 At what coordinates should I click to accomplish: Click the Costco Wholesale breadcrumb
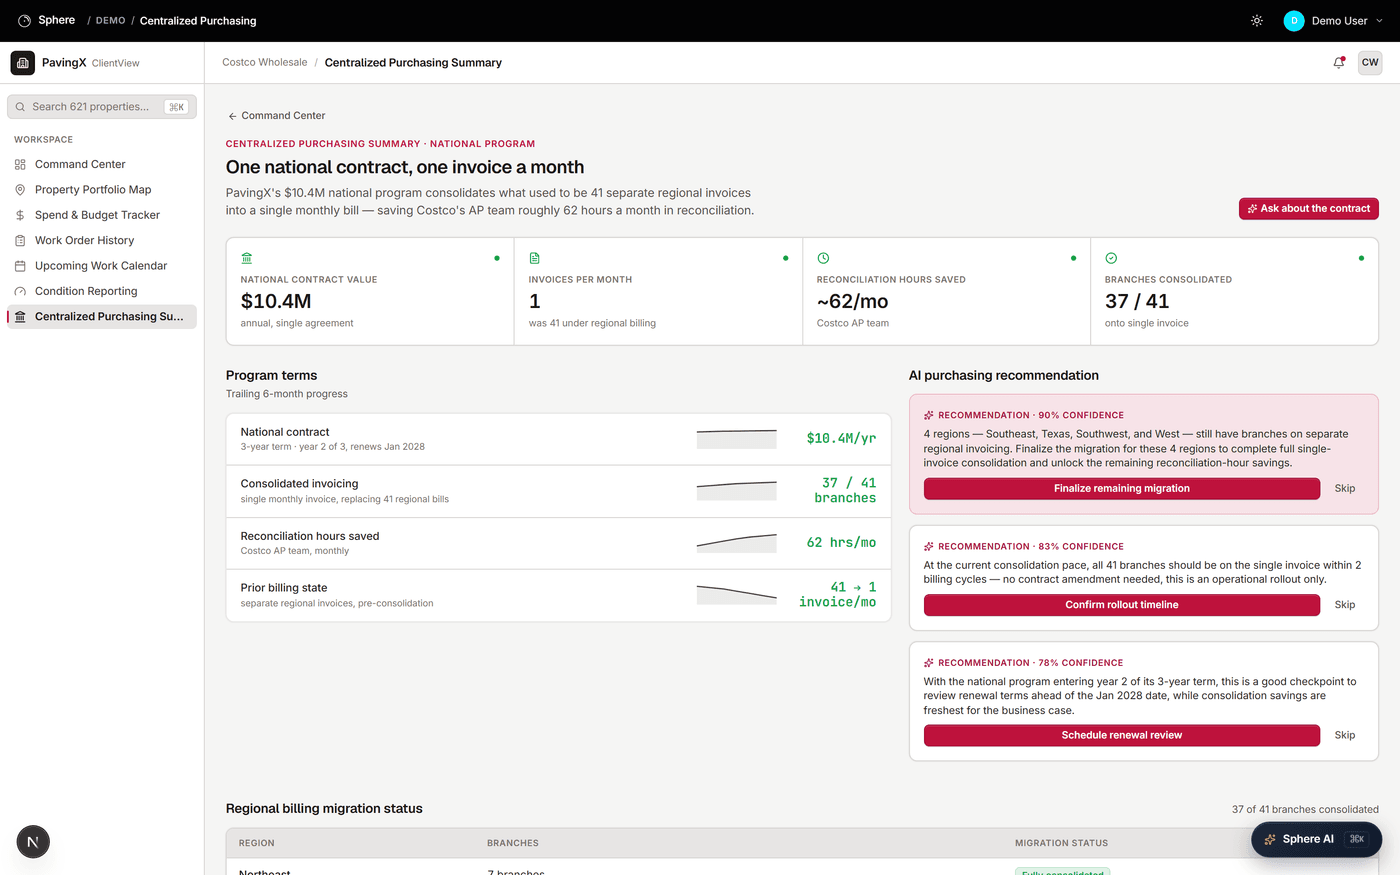[x=265, y=62]
